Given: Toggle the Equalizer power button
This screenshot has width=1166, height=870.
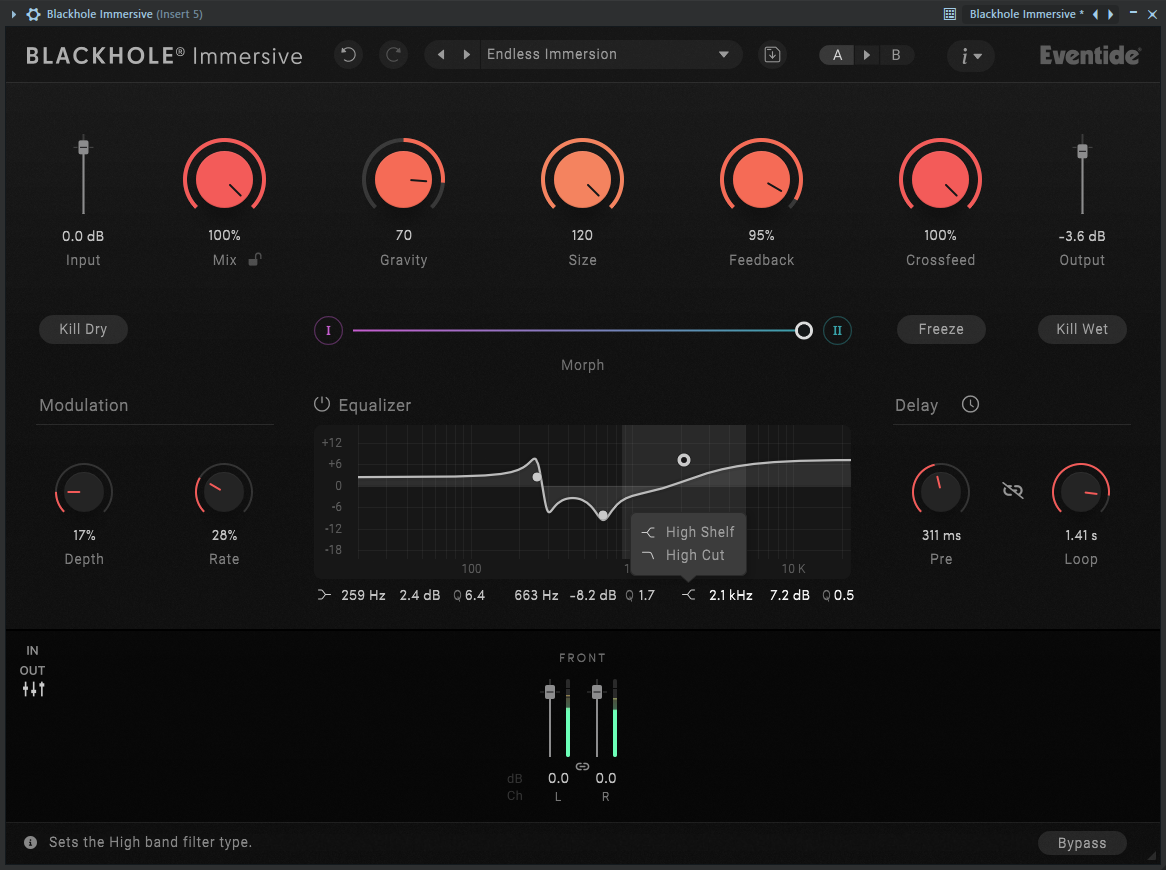Looking at the screenshot, I should pyautogui.click(x=321, y=405).
